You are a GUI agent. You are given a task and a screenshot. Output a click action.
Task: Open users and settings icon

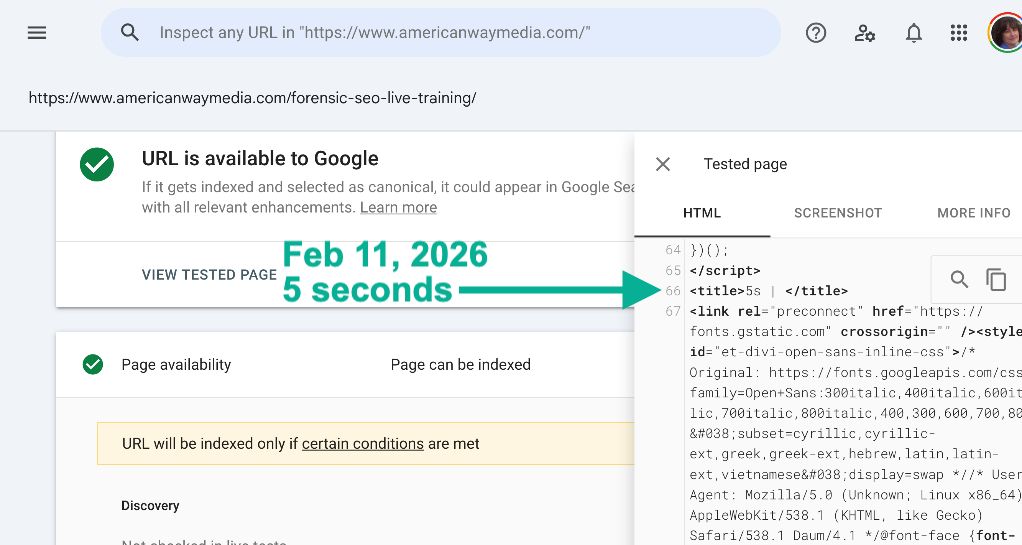click(x=865, y=33)
